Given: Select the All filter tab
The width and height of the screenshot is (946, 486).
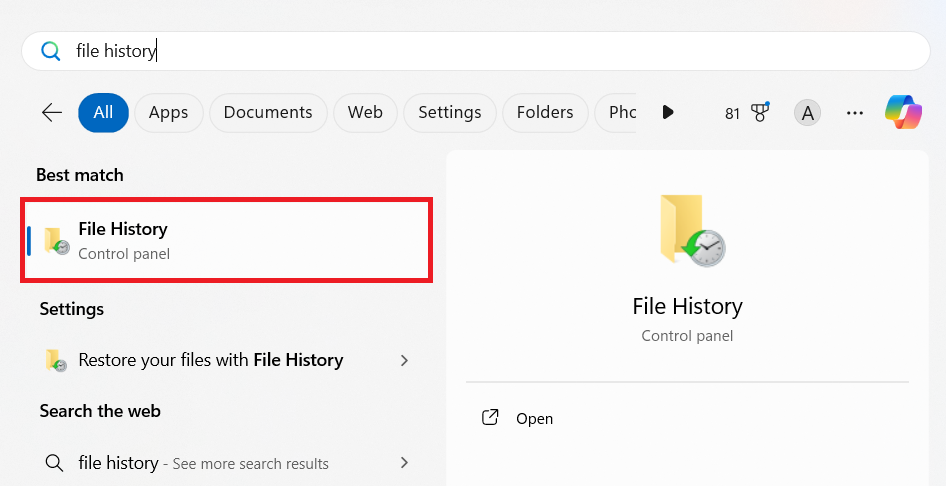Looking at the screenshot, I should (x=103, y=112).
